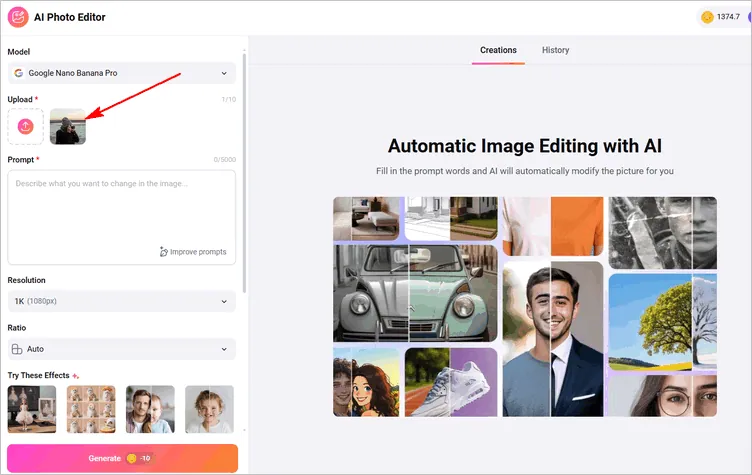Open the orange t-shirt sample image
Image resolution: width=752 pixels, height=475 pixels.
coord(553,226)
